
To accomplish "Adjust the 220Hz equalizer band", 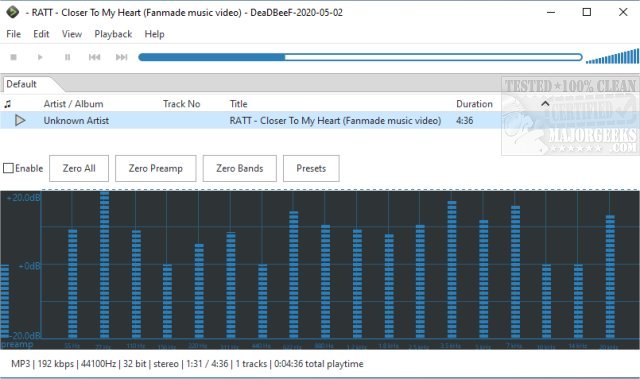I will pos(199,291).
